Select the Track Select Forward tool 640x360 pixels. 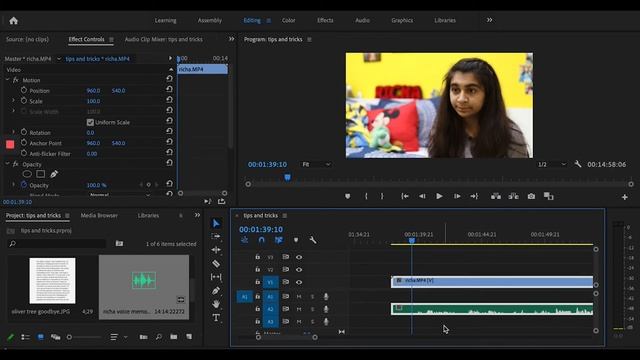point(216,236)
